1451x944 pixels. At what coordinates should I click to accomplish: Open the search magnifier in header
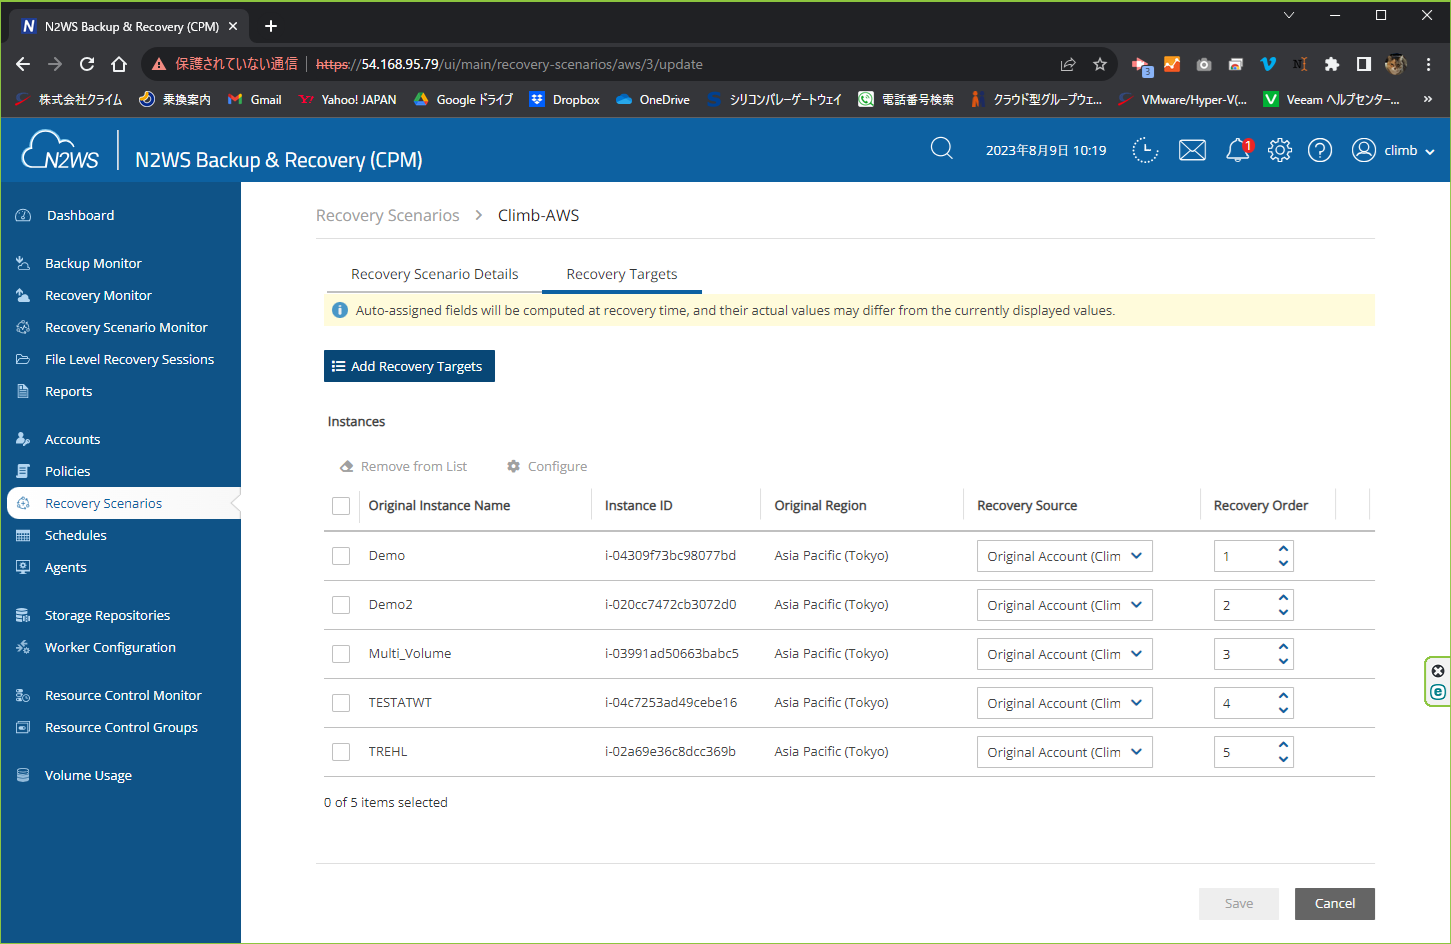tap(941, 149)
